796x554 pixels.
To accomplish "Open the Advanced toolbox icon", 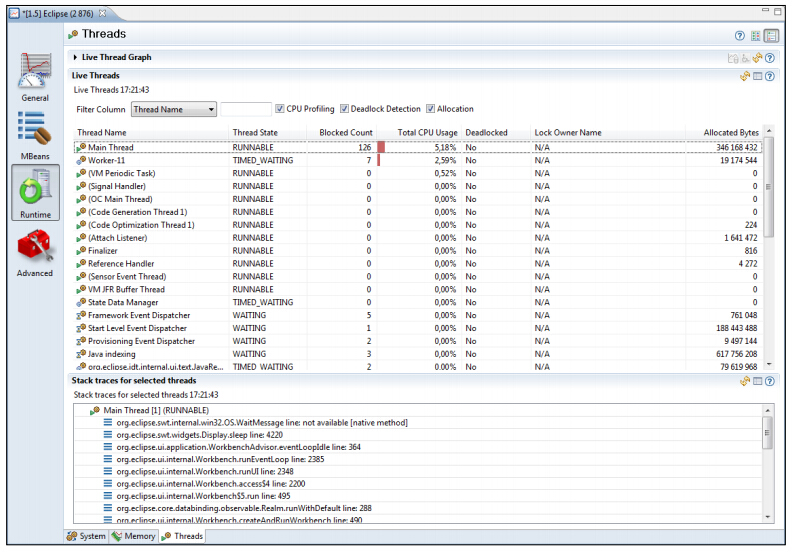I will coord(34,249).
